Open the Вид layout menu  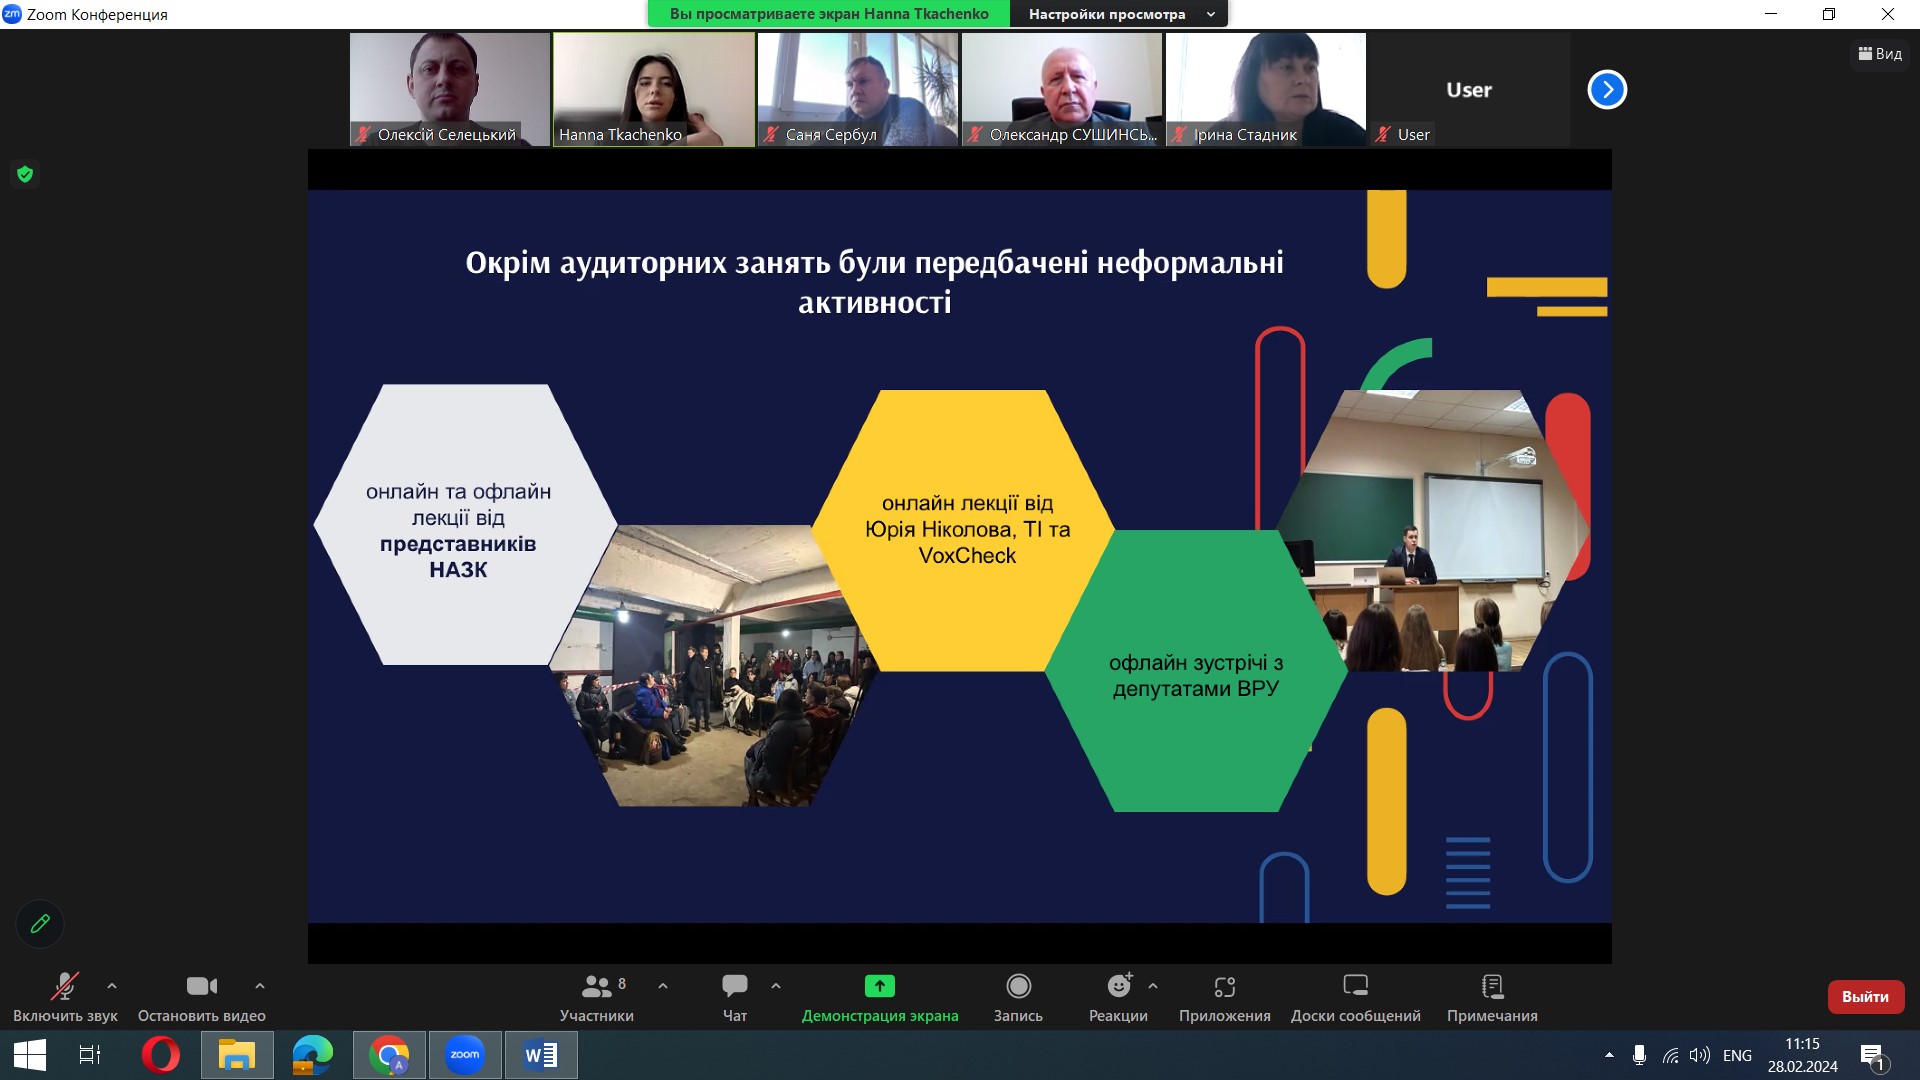1880,54
